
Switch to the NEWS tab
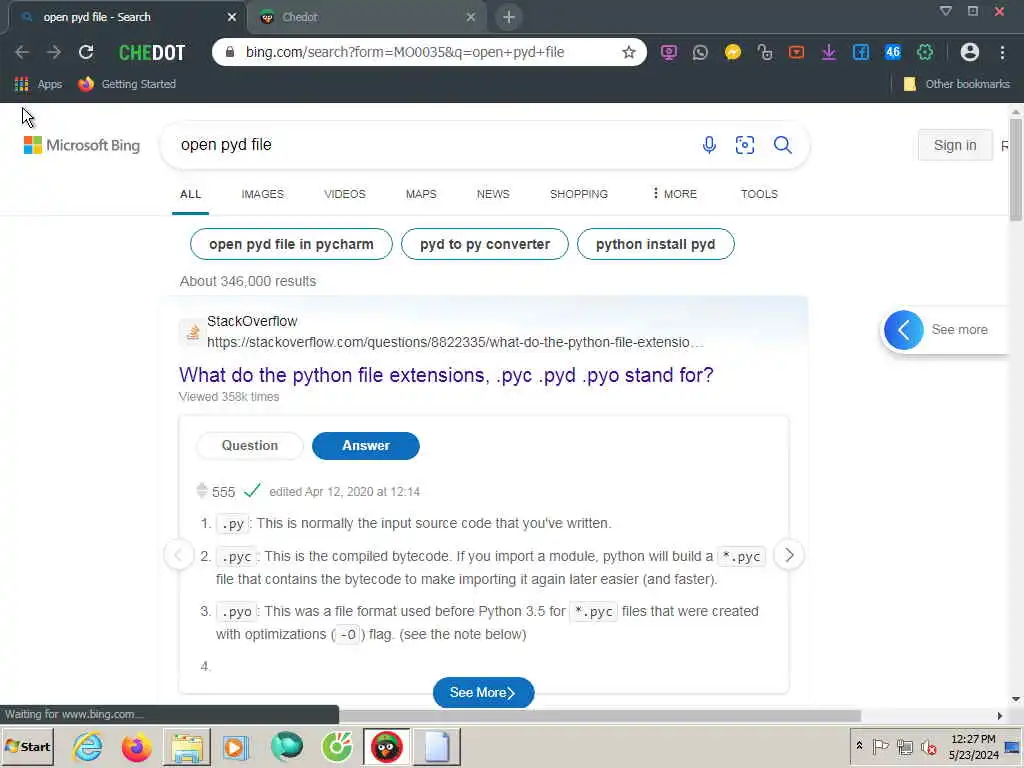click(493, 194)
